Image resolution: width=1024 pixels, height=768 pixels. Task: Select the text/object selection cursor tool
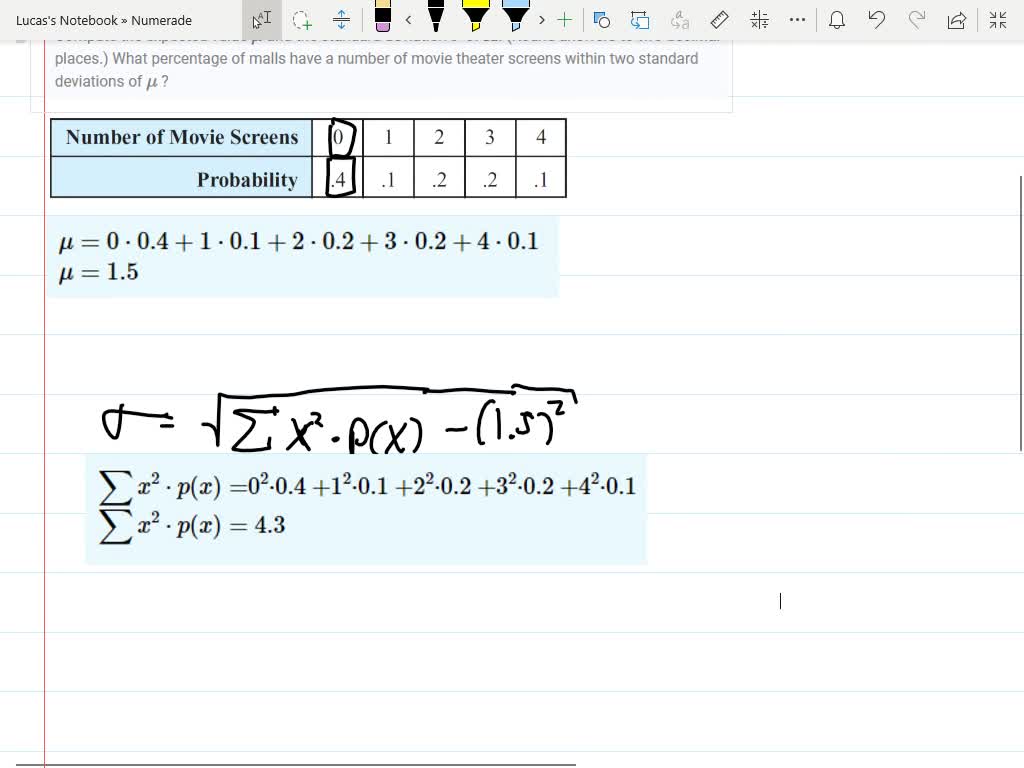click(x=261, y=20)
